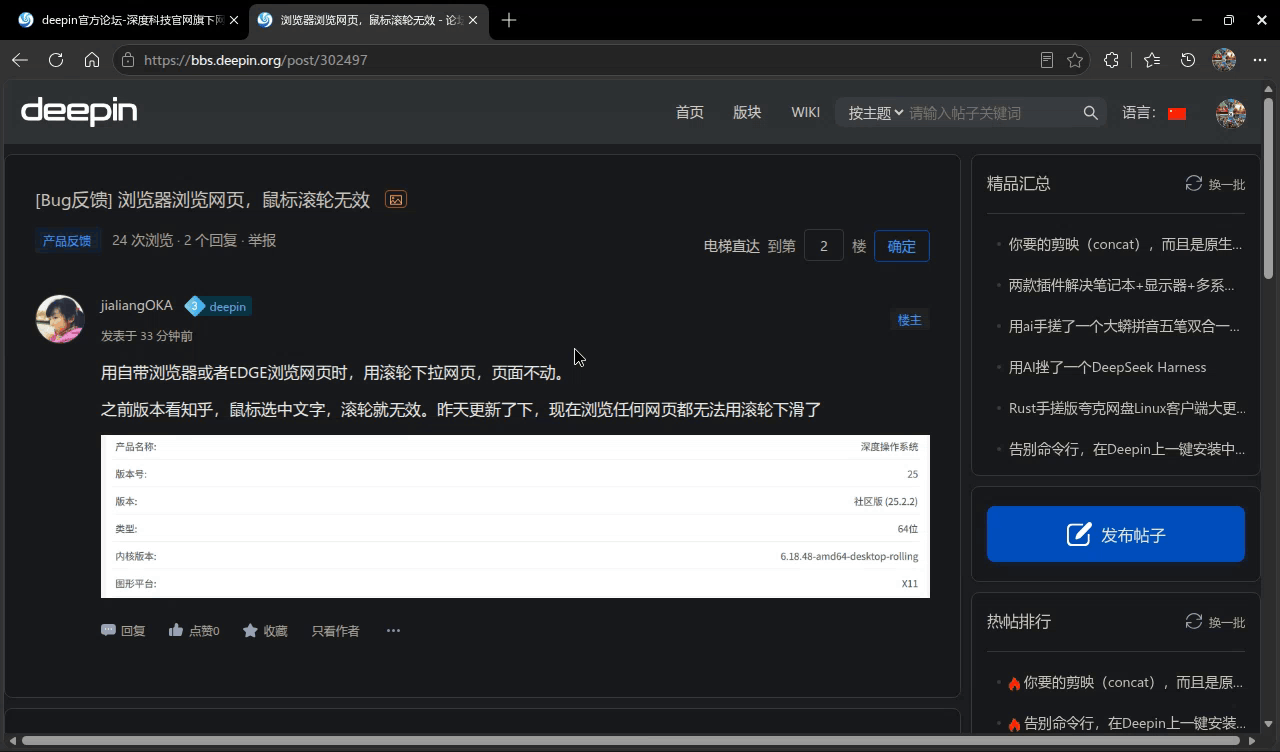Click the deepin logo in header

(x=79, y=111)
